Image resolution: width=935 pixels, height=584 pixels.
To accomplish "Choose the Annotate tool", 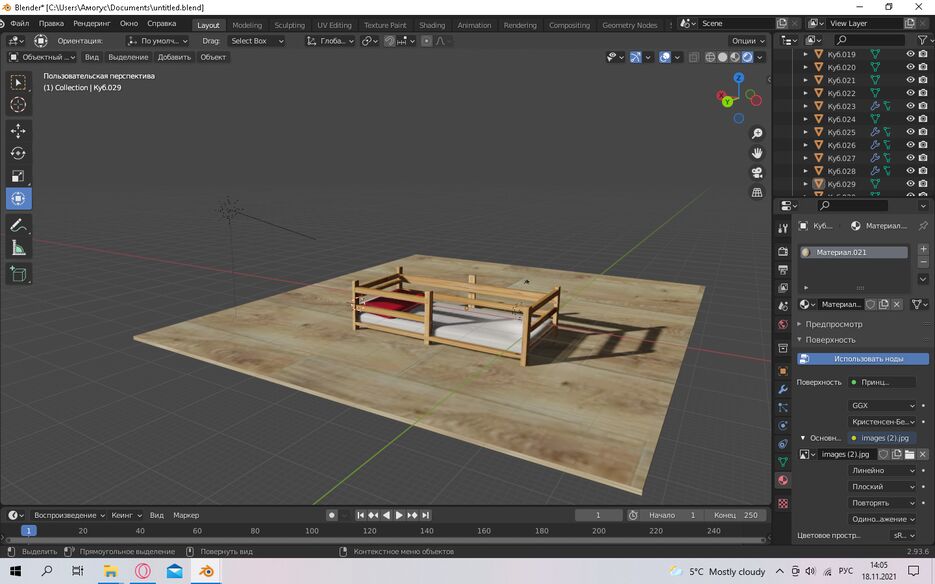I will (x=18, y=225).
